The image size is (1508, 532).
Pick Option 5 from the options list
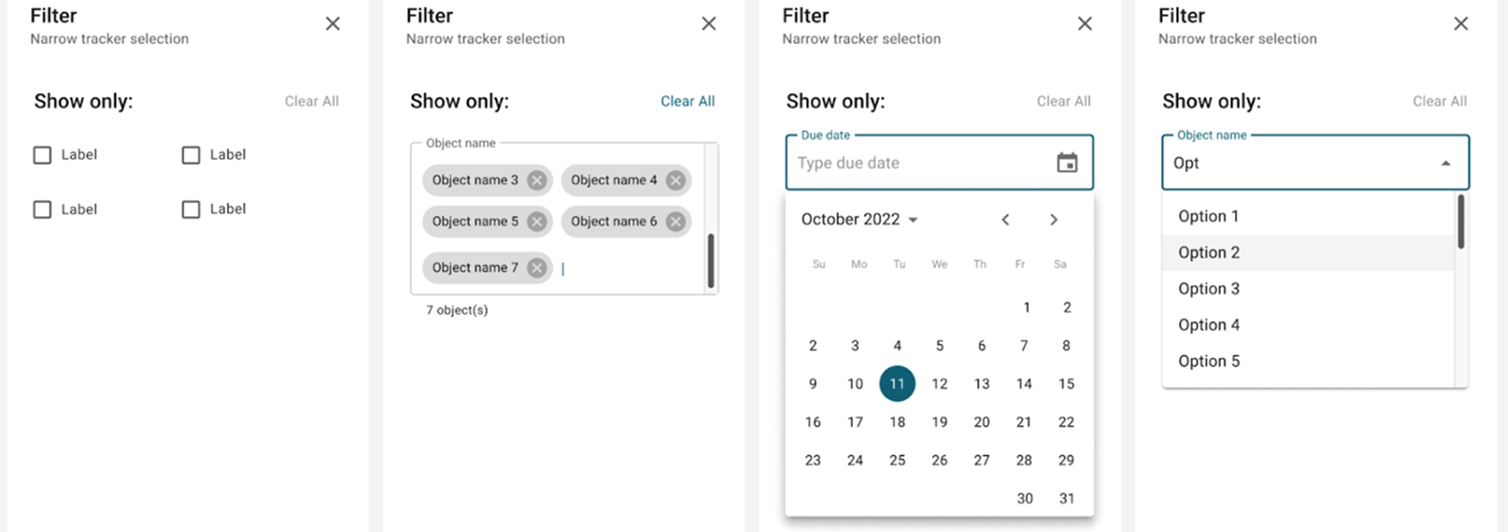tap(1209, 361)
